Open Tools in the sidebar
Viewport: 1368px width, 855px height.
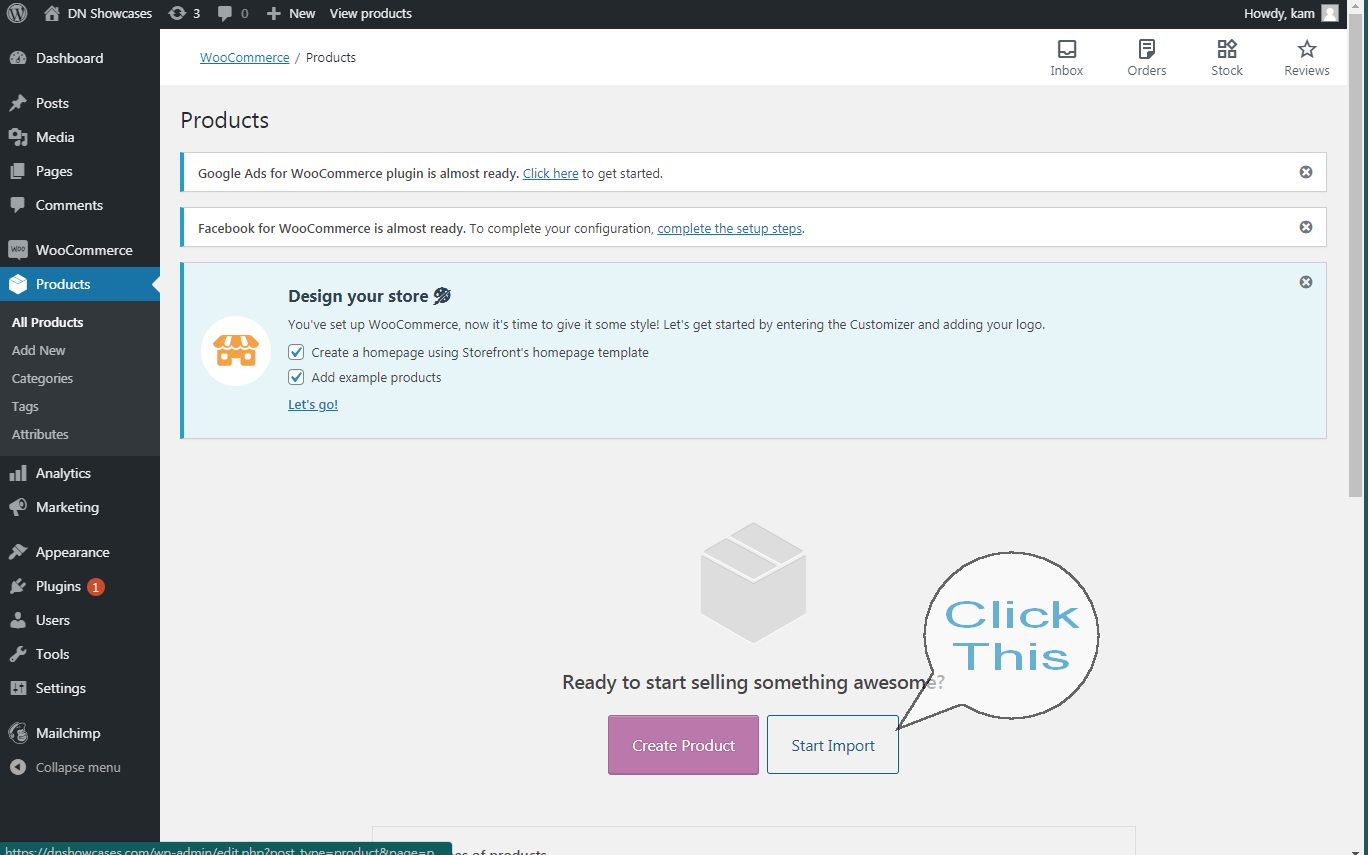pyautogui.click(x=80, y=654)
